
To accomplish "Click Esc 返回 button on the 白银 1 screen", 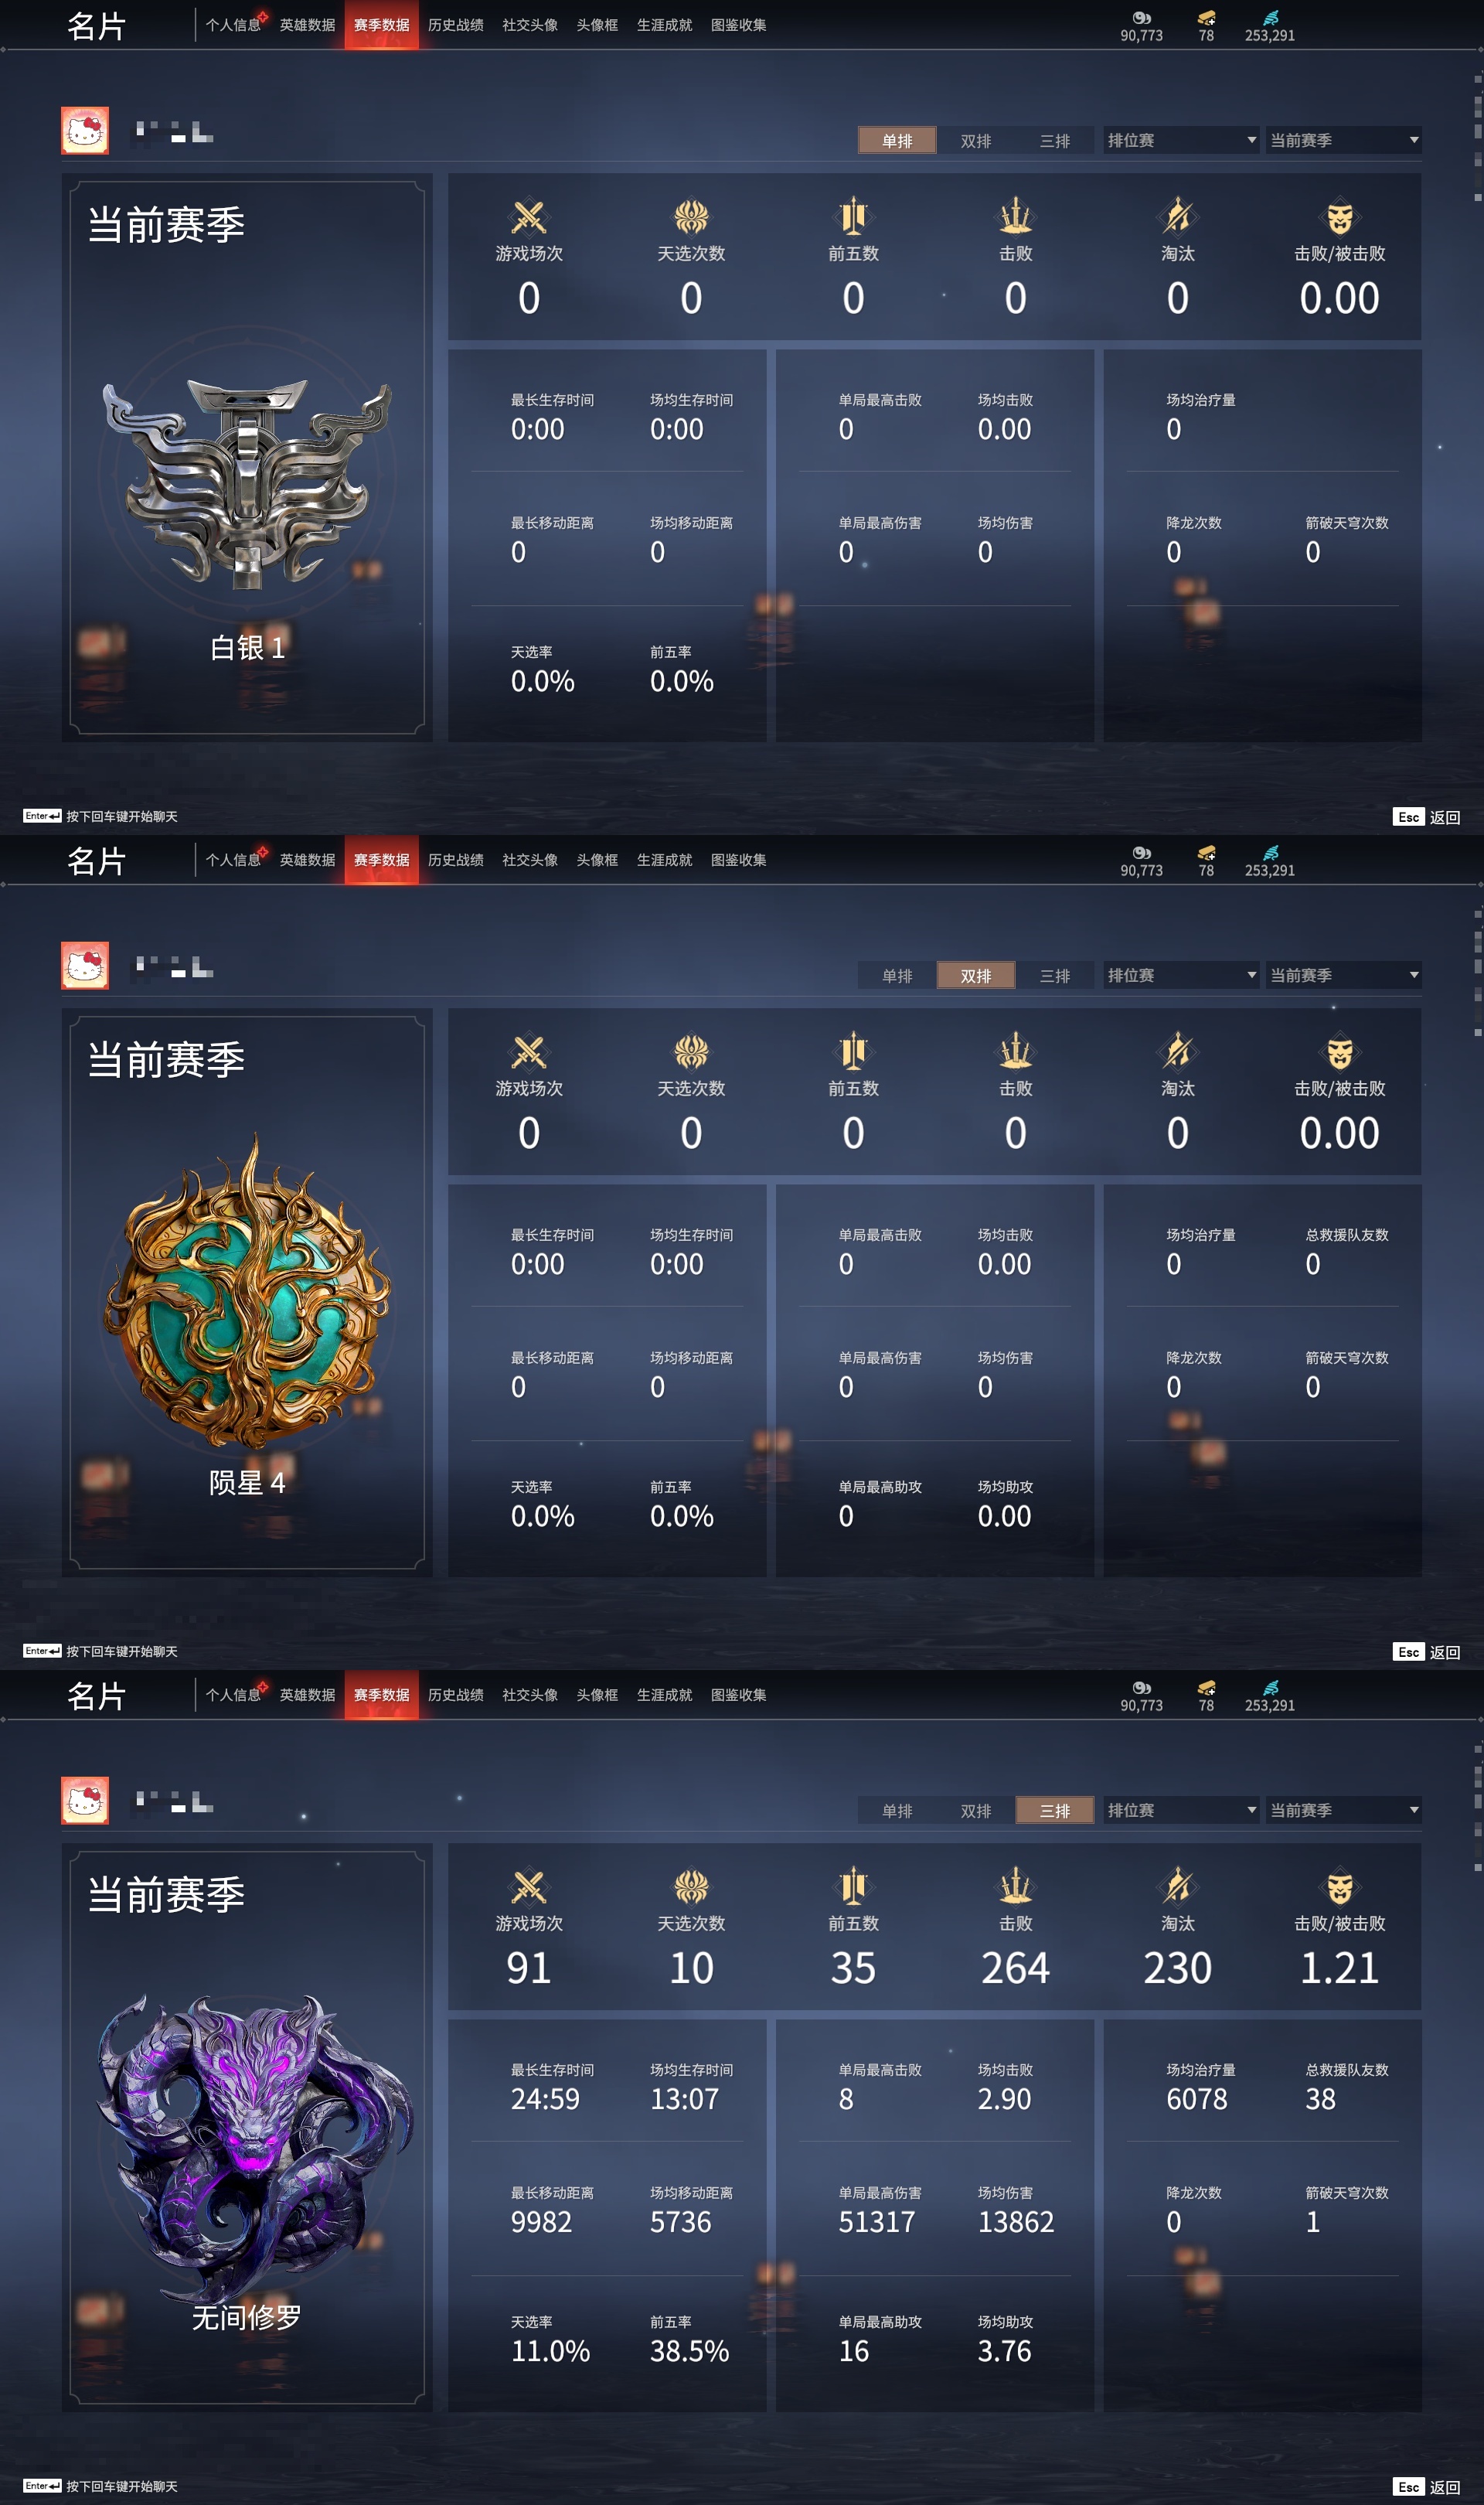I will 1427,817.
